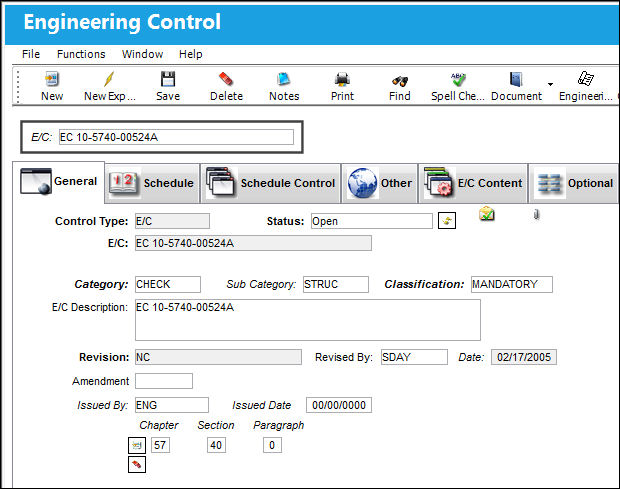
Task: Click the status change button next to Status
Action: pos(447,221)
